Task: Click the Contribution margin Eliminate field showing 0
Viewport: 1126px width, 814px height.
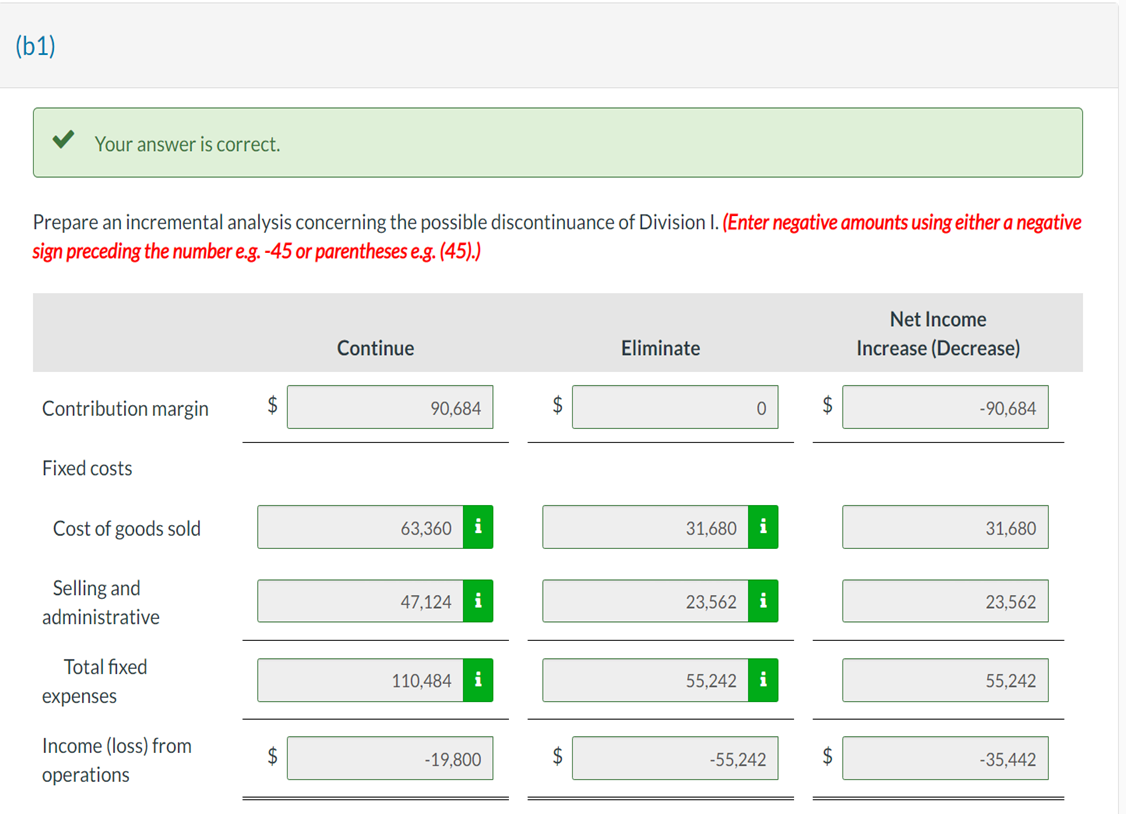Action: (x=675, y=407)
